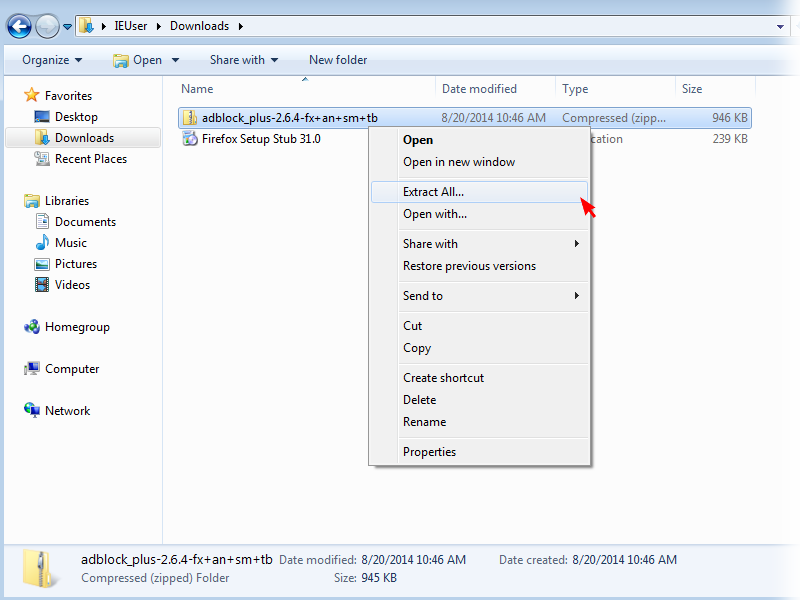
Task: Choose Create shortcut in context menu
Action: click(480, 378)
